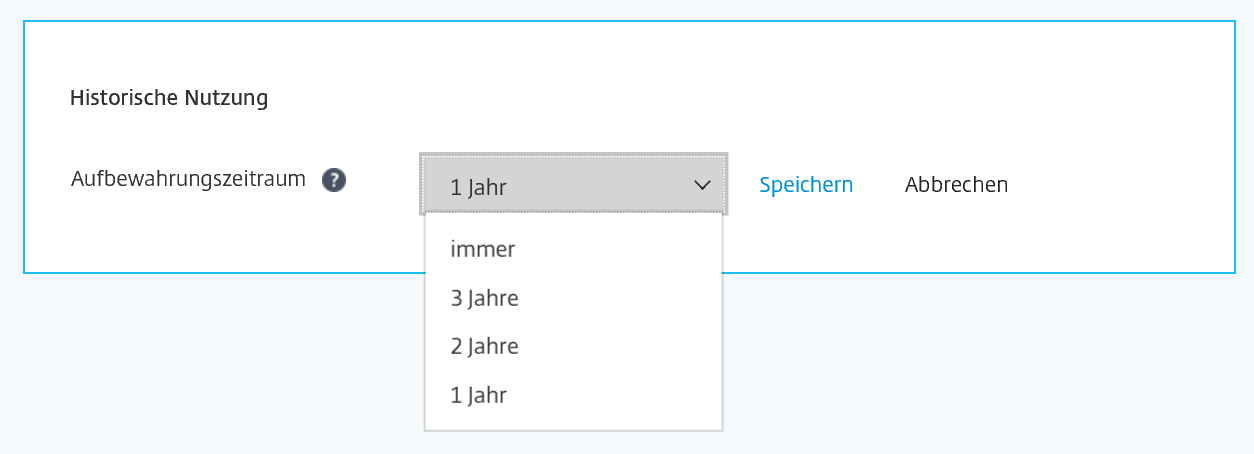Click the selected "1 Jahr" text in combo box

(479, 187)
